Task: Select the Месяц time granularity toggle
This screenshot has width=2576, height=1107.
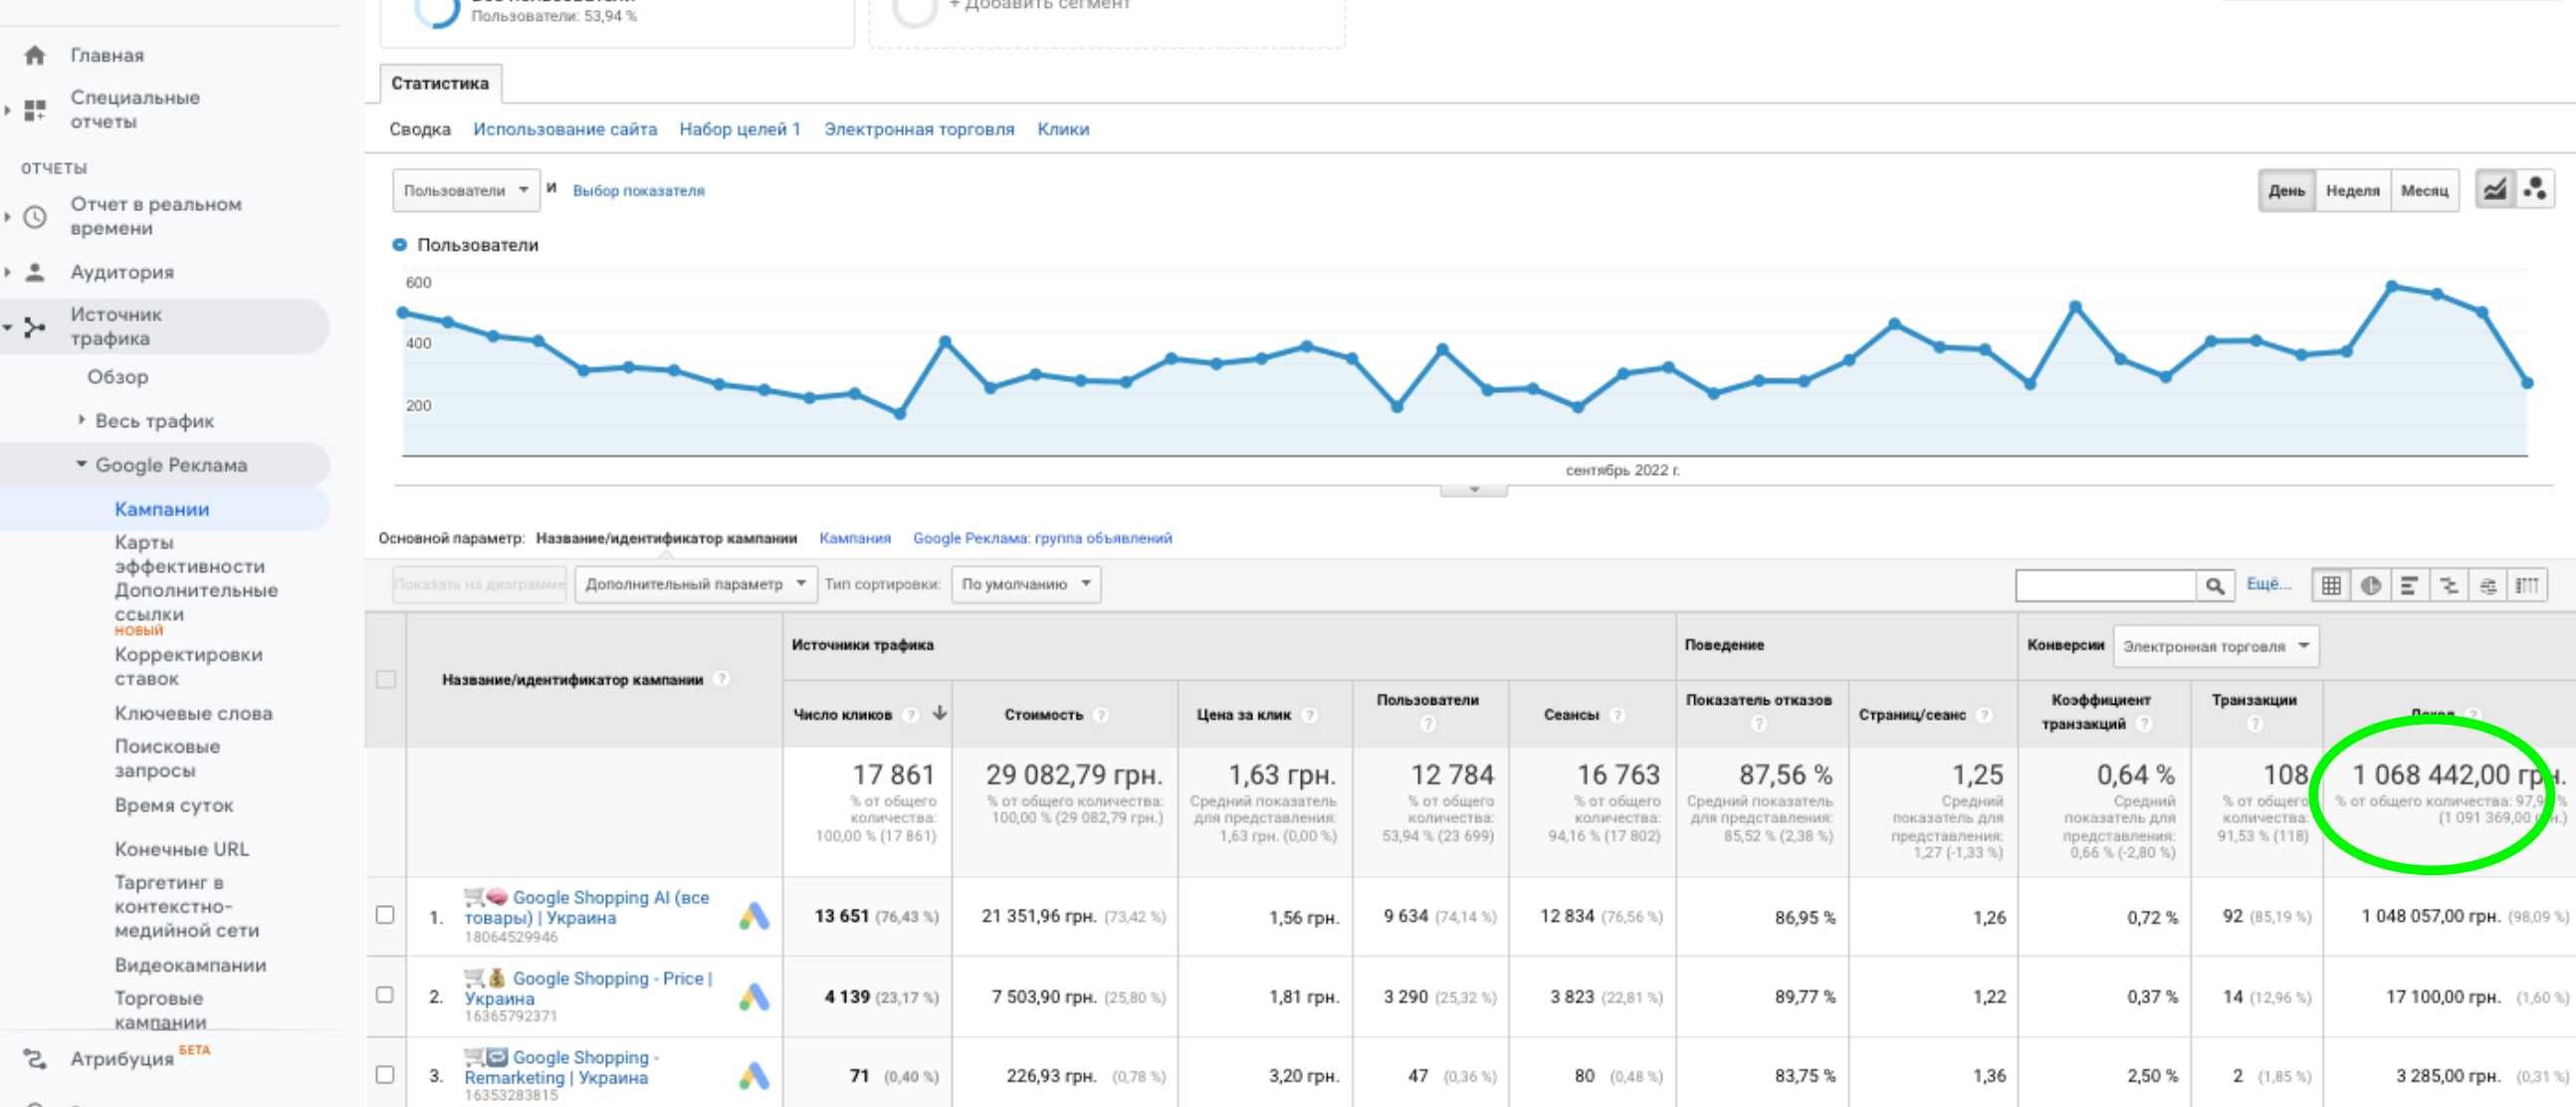Action: pos(2424,190)
